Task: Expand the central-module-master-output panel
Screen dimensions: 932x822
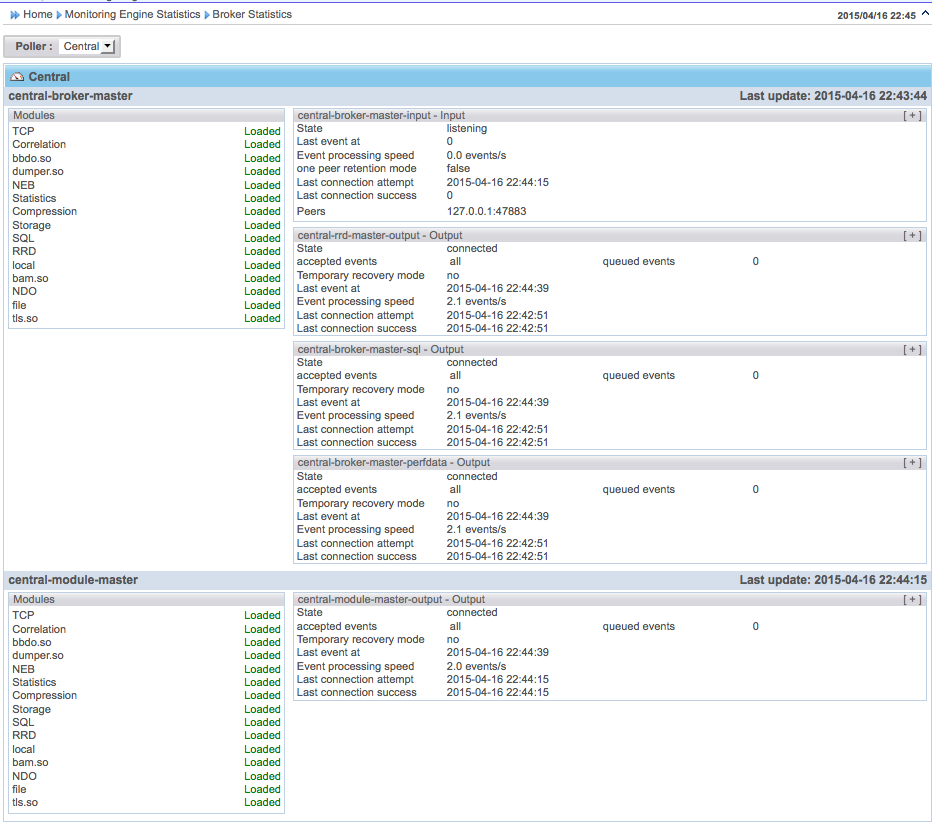Action: [911, 600]
